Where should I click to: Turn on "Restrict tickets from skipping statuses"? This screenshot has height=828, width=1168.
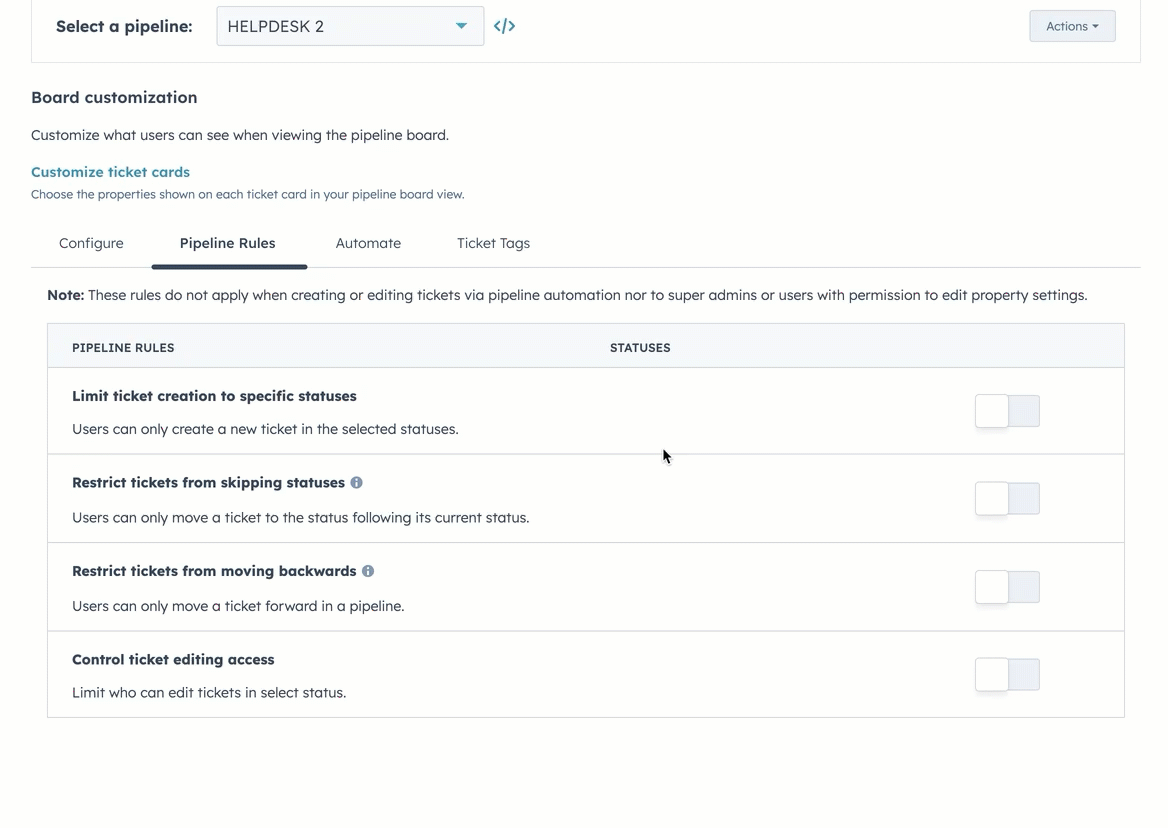pos(1007,498)
